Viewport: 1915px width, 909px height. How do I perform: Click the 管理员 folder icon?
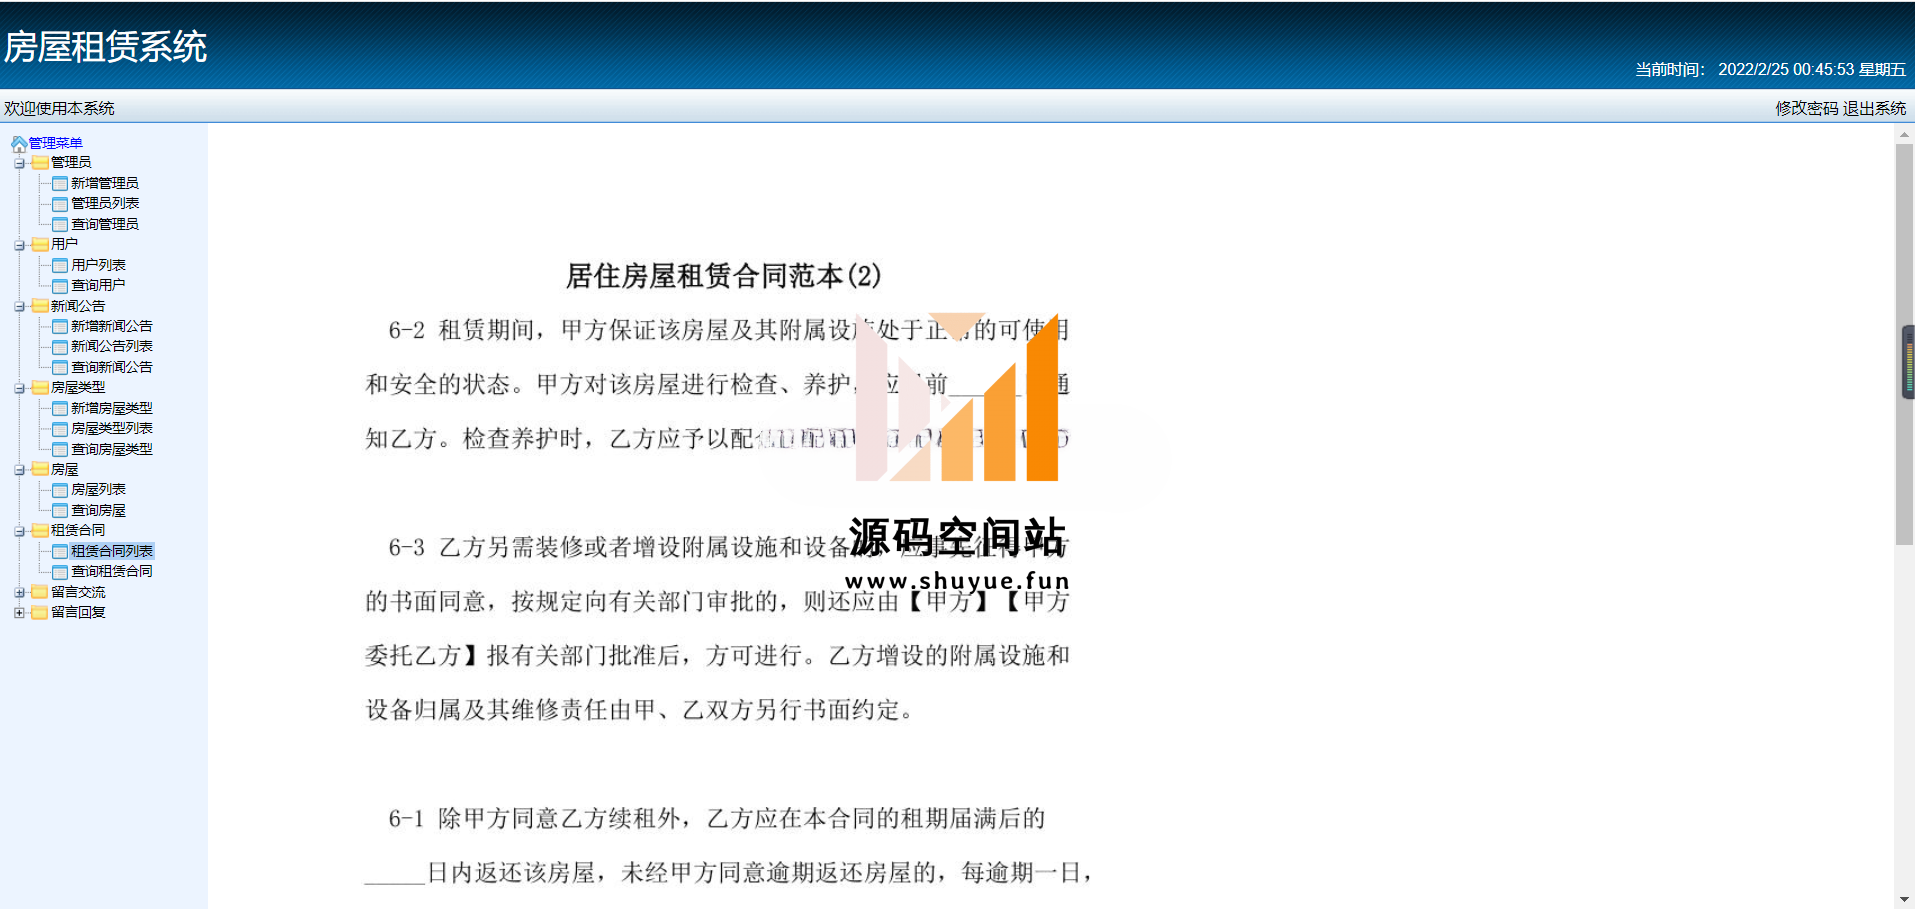(x=40, y=162)
